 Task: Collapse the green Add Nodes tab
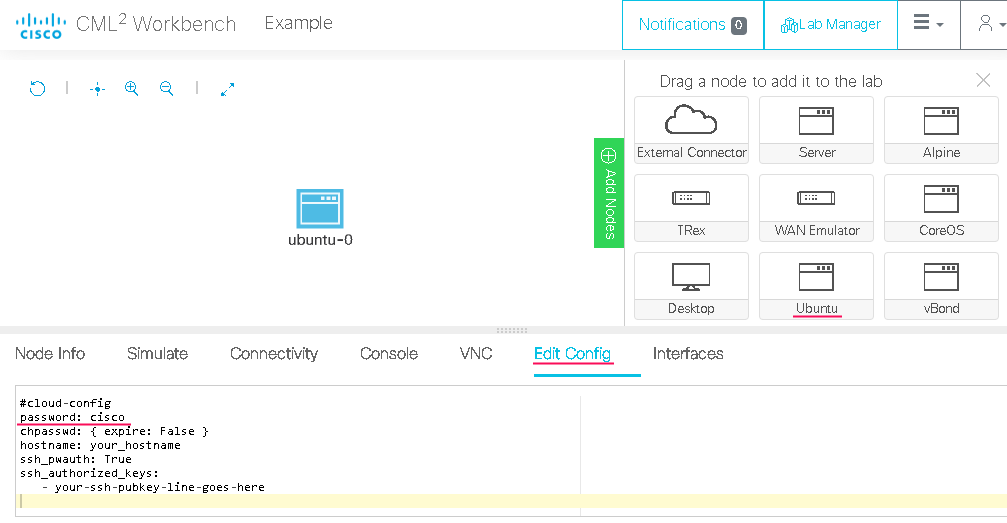[609, 193]
